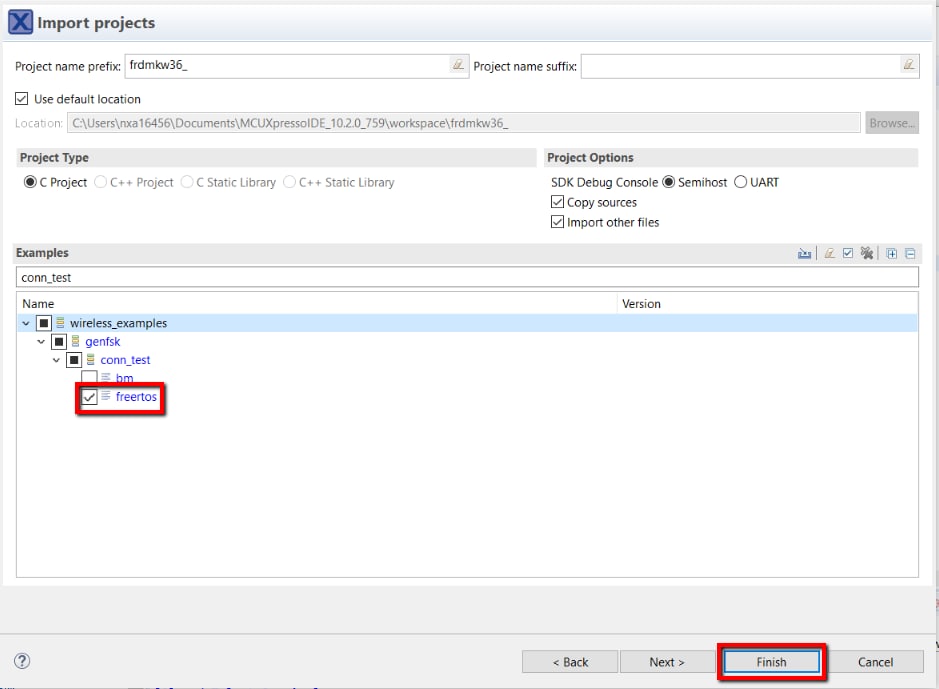The image size is (939, 689).
Task: Click the expand all icon in Examples toolbar
Action: 892,254
